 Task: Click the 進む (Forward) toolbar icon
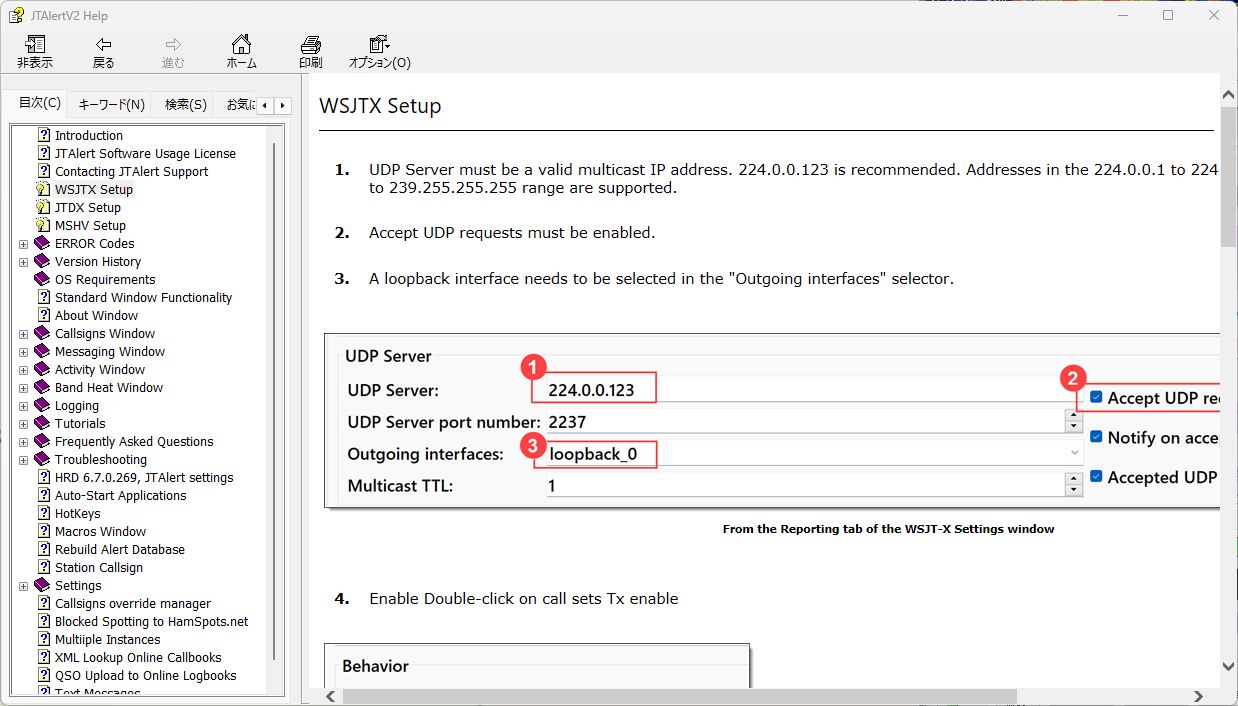[x=173, y=52]
